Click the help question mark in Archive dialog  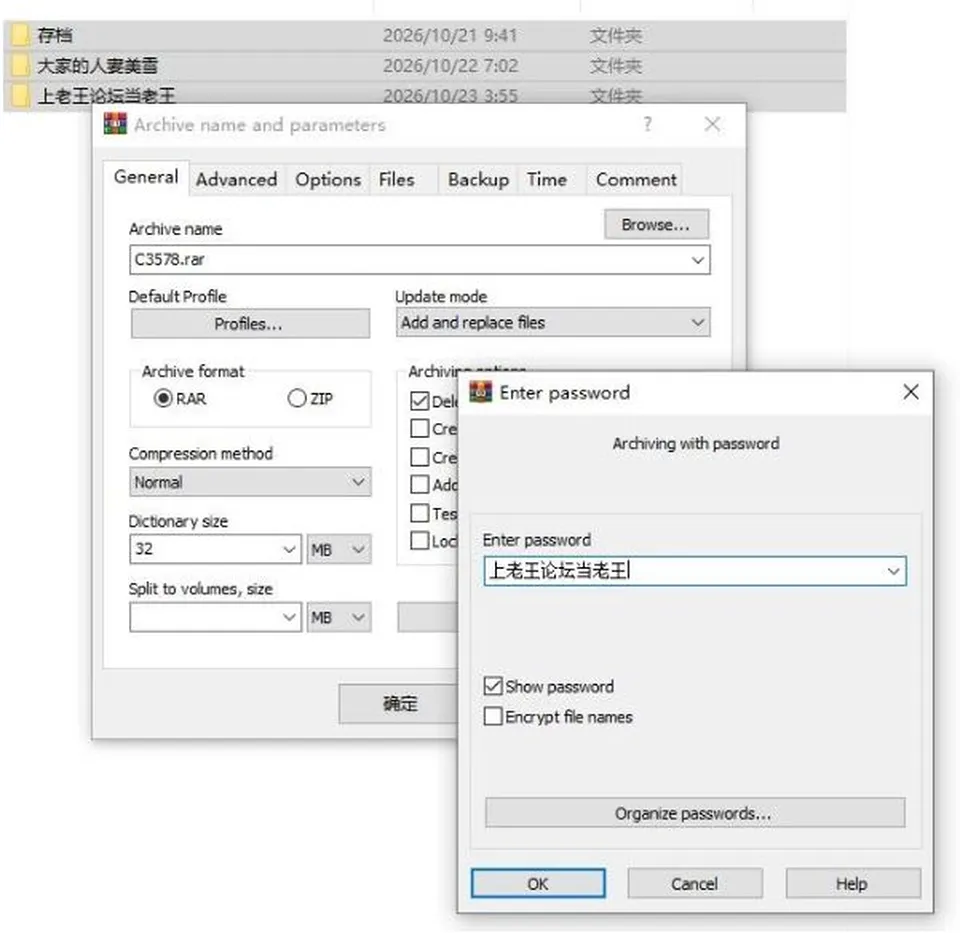click(648, 124)
